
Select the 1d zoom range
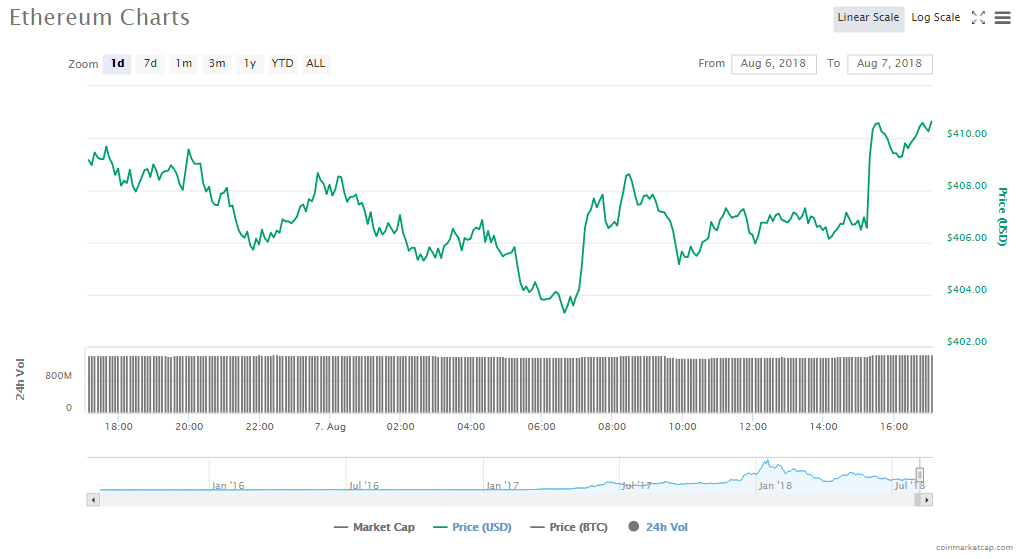tap(117, 64)
